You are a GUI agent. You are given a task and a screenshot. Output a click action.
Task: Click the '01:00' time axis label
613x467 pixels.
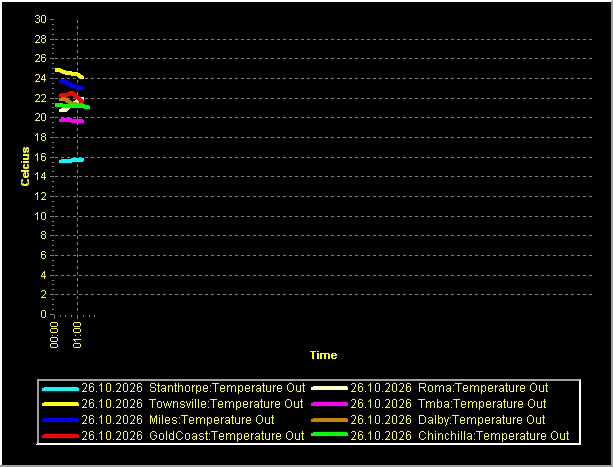pyautogui.click(x=77, y=335)
